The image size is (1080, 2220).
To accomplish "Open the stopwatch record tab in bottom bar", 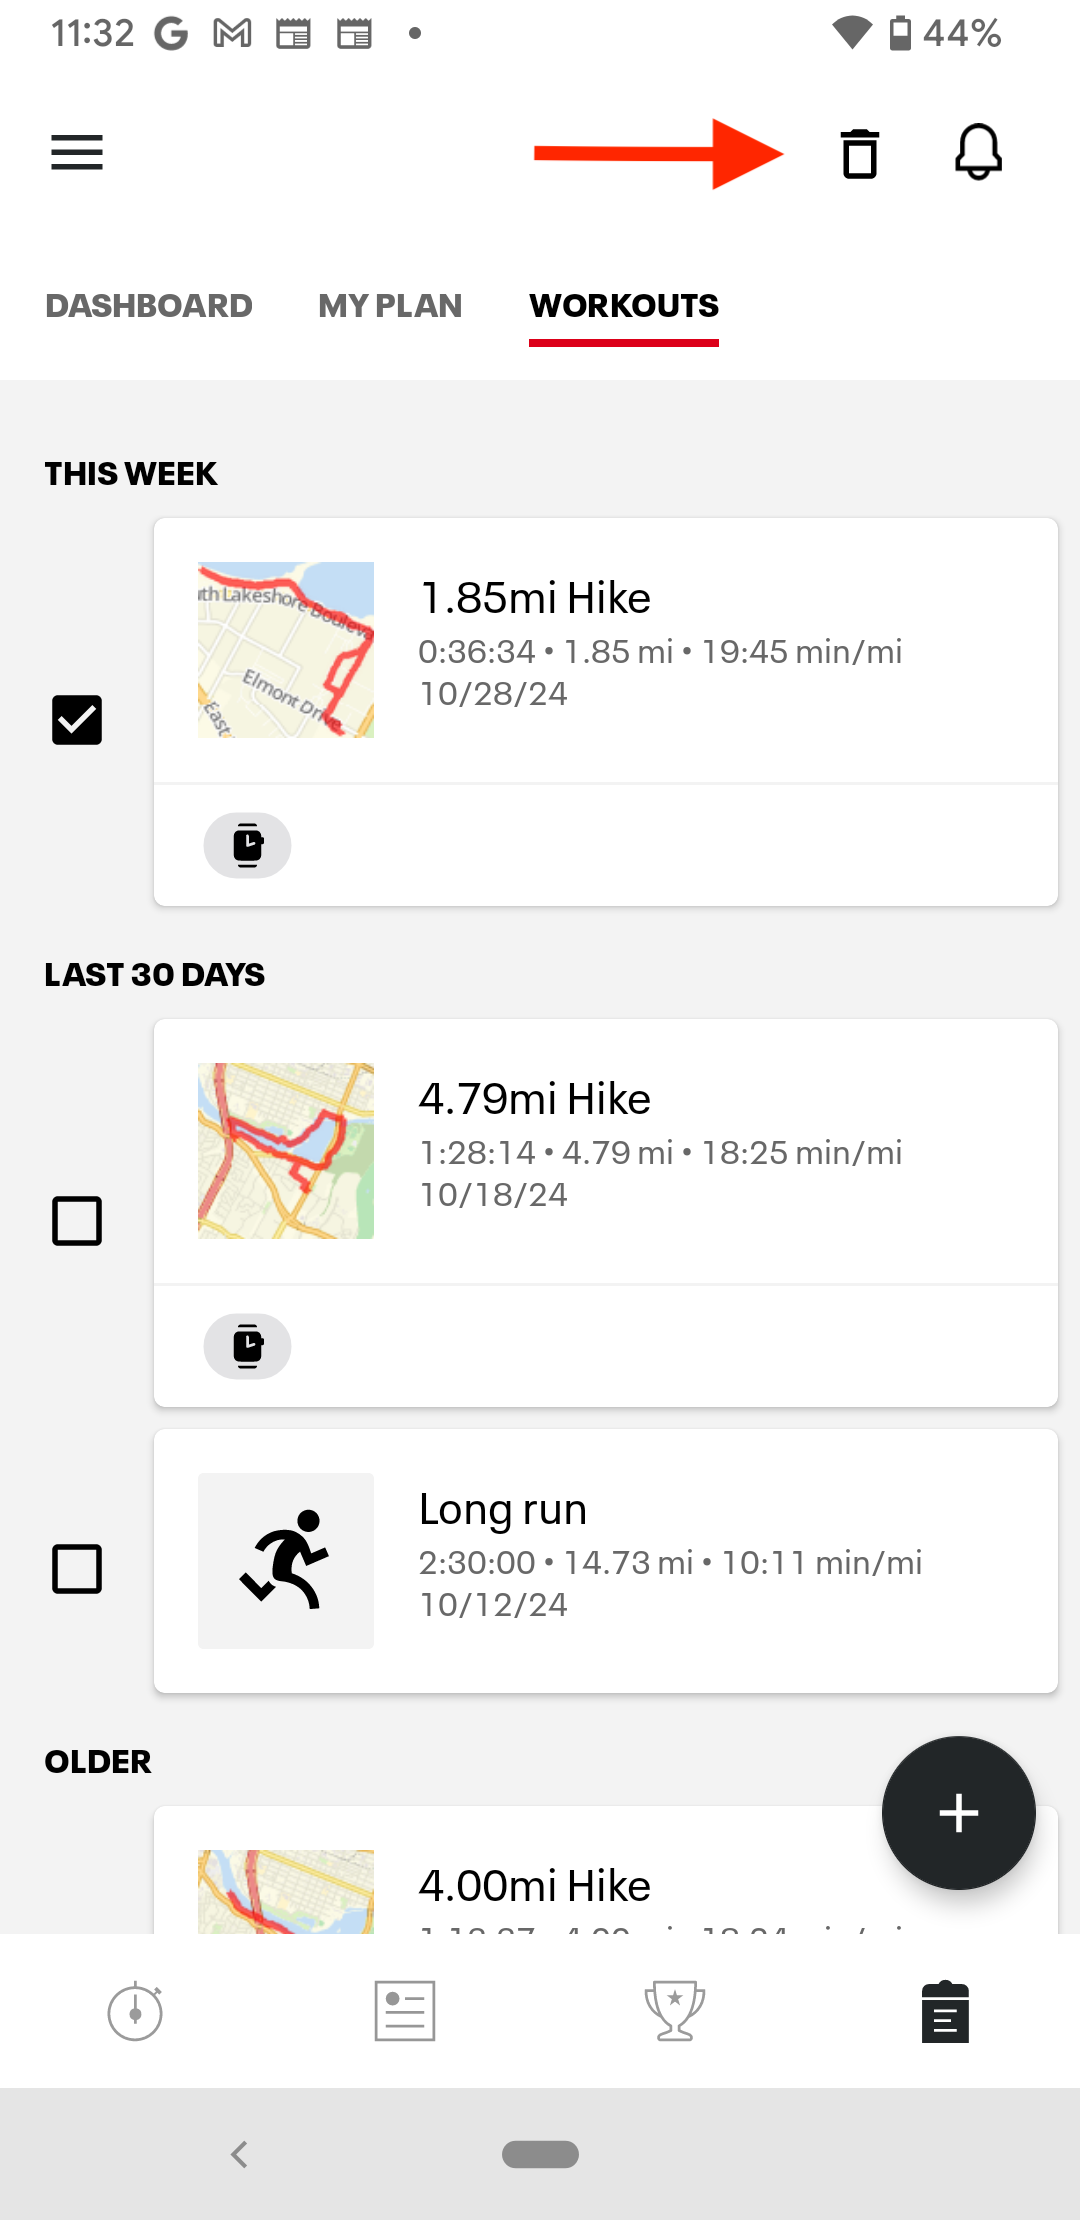I will (135, 2011).
